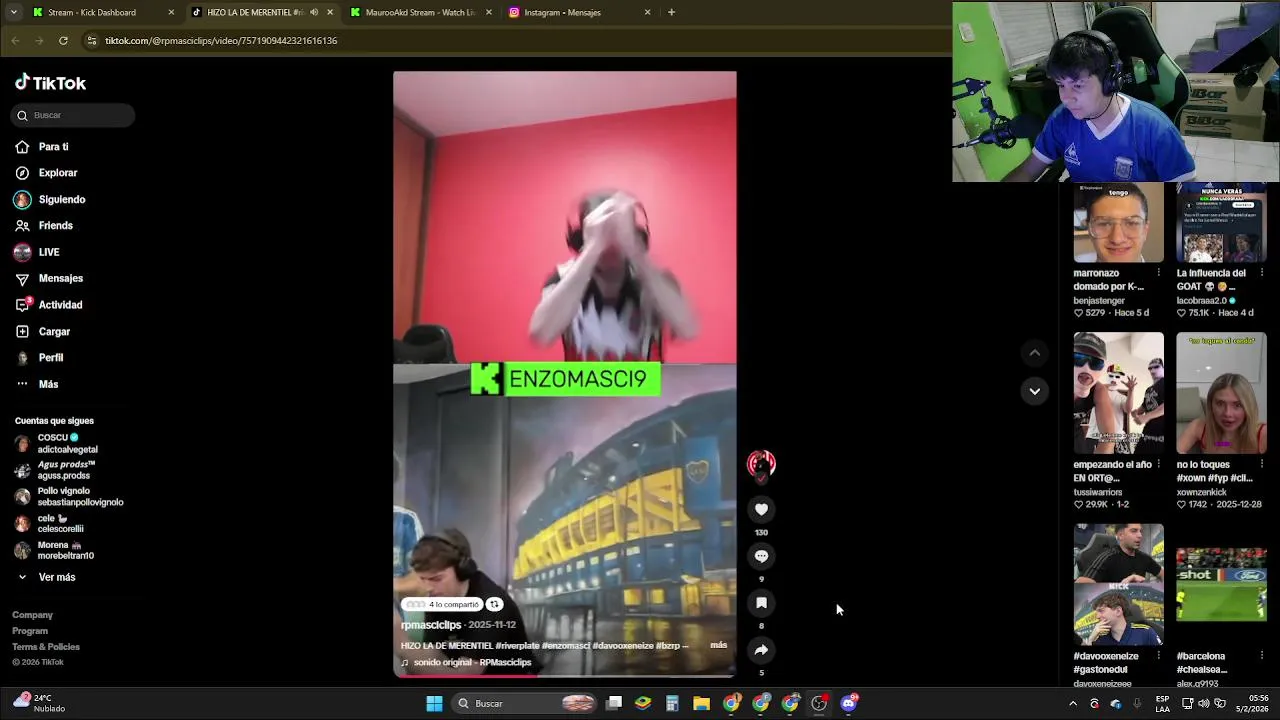Image resolution: width=1280 pixels, height=720 pixels.
Task: Click the TikTok Buscar search field
Action: point(74,115)
